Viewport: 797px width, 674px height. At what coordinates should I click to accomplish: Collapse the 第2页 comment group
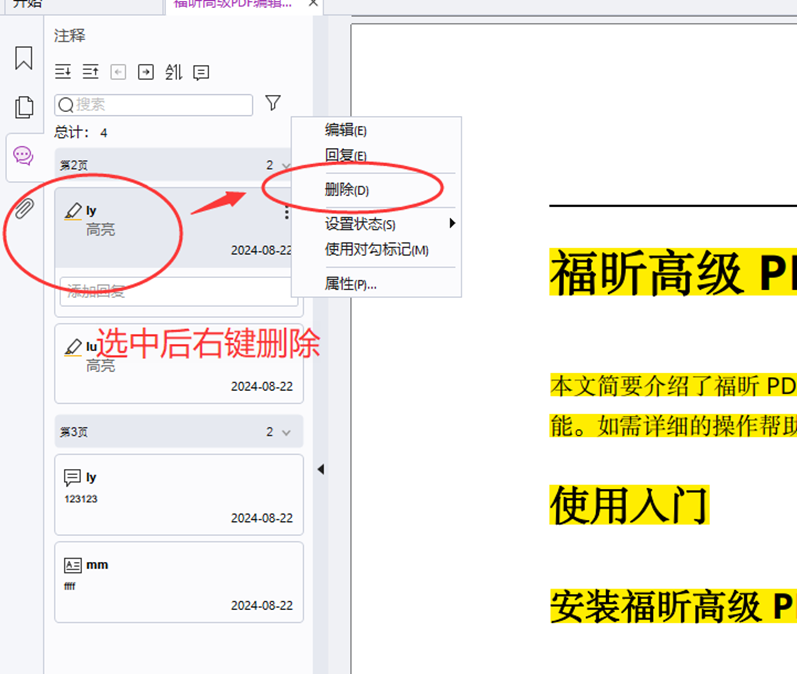click(x=286, y=166)
